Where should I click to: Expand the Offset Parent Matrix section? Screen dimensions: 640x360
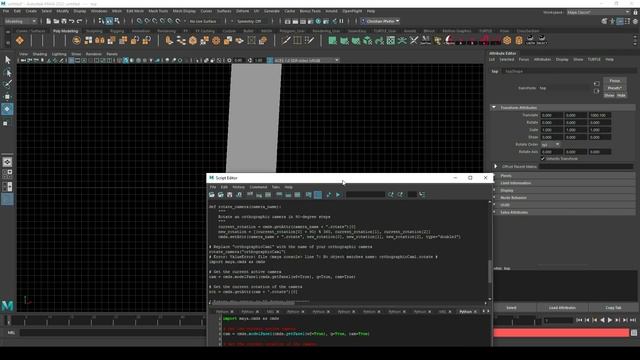(x=496, y=166)
